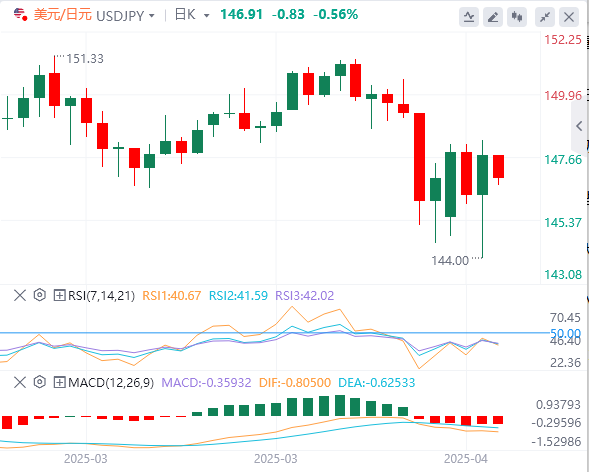Click the 149.96 price axis label

point(563,96)
